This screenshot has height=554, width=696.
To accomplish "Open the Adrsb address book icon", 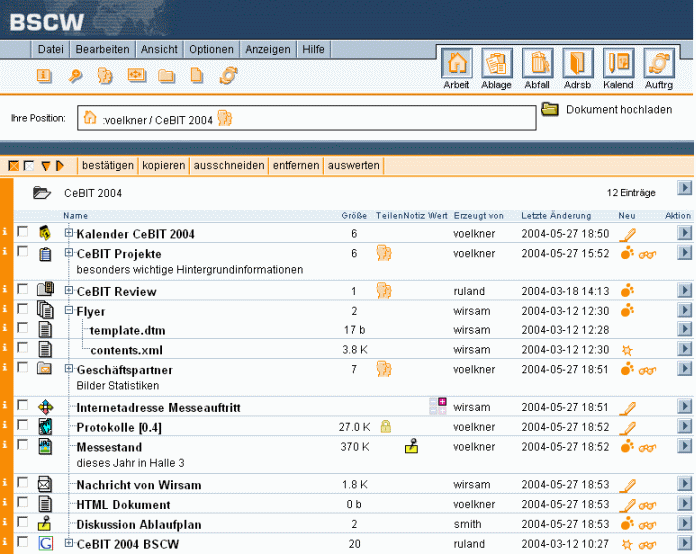I will click(x=578, y=64).
